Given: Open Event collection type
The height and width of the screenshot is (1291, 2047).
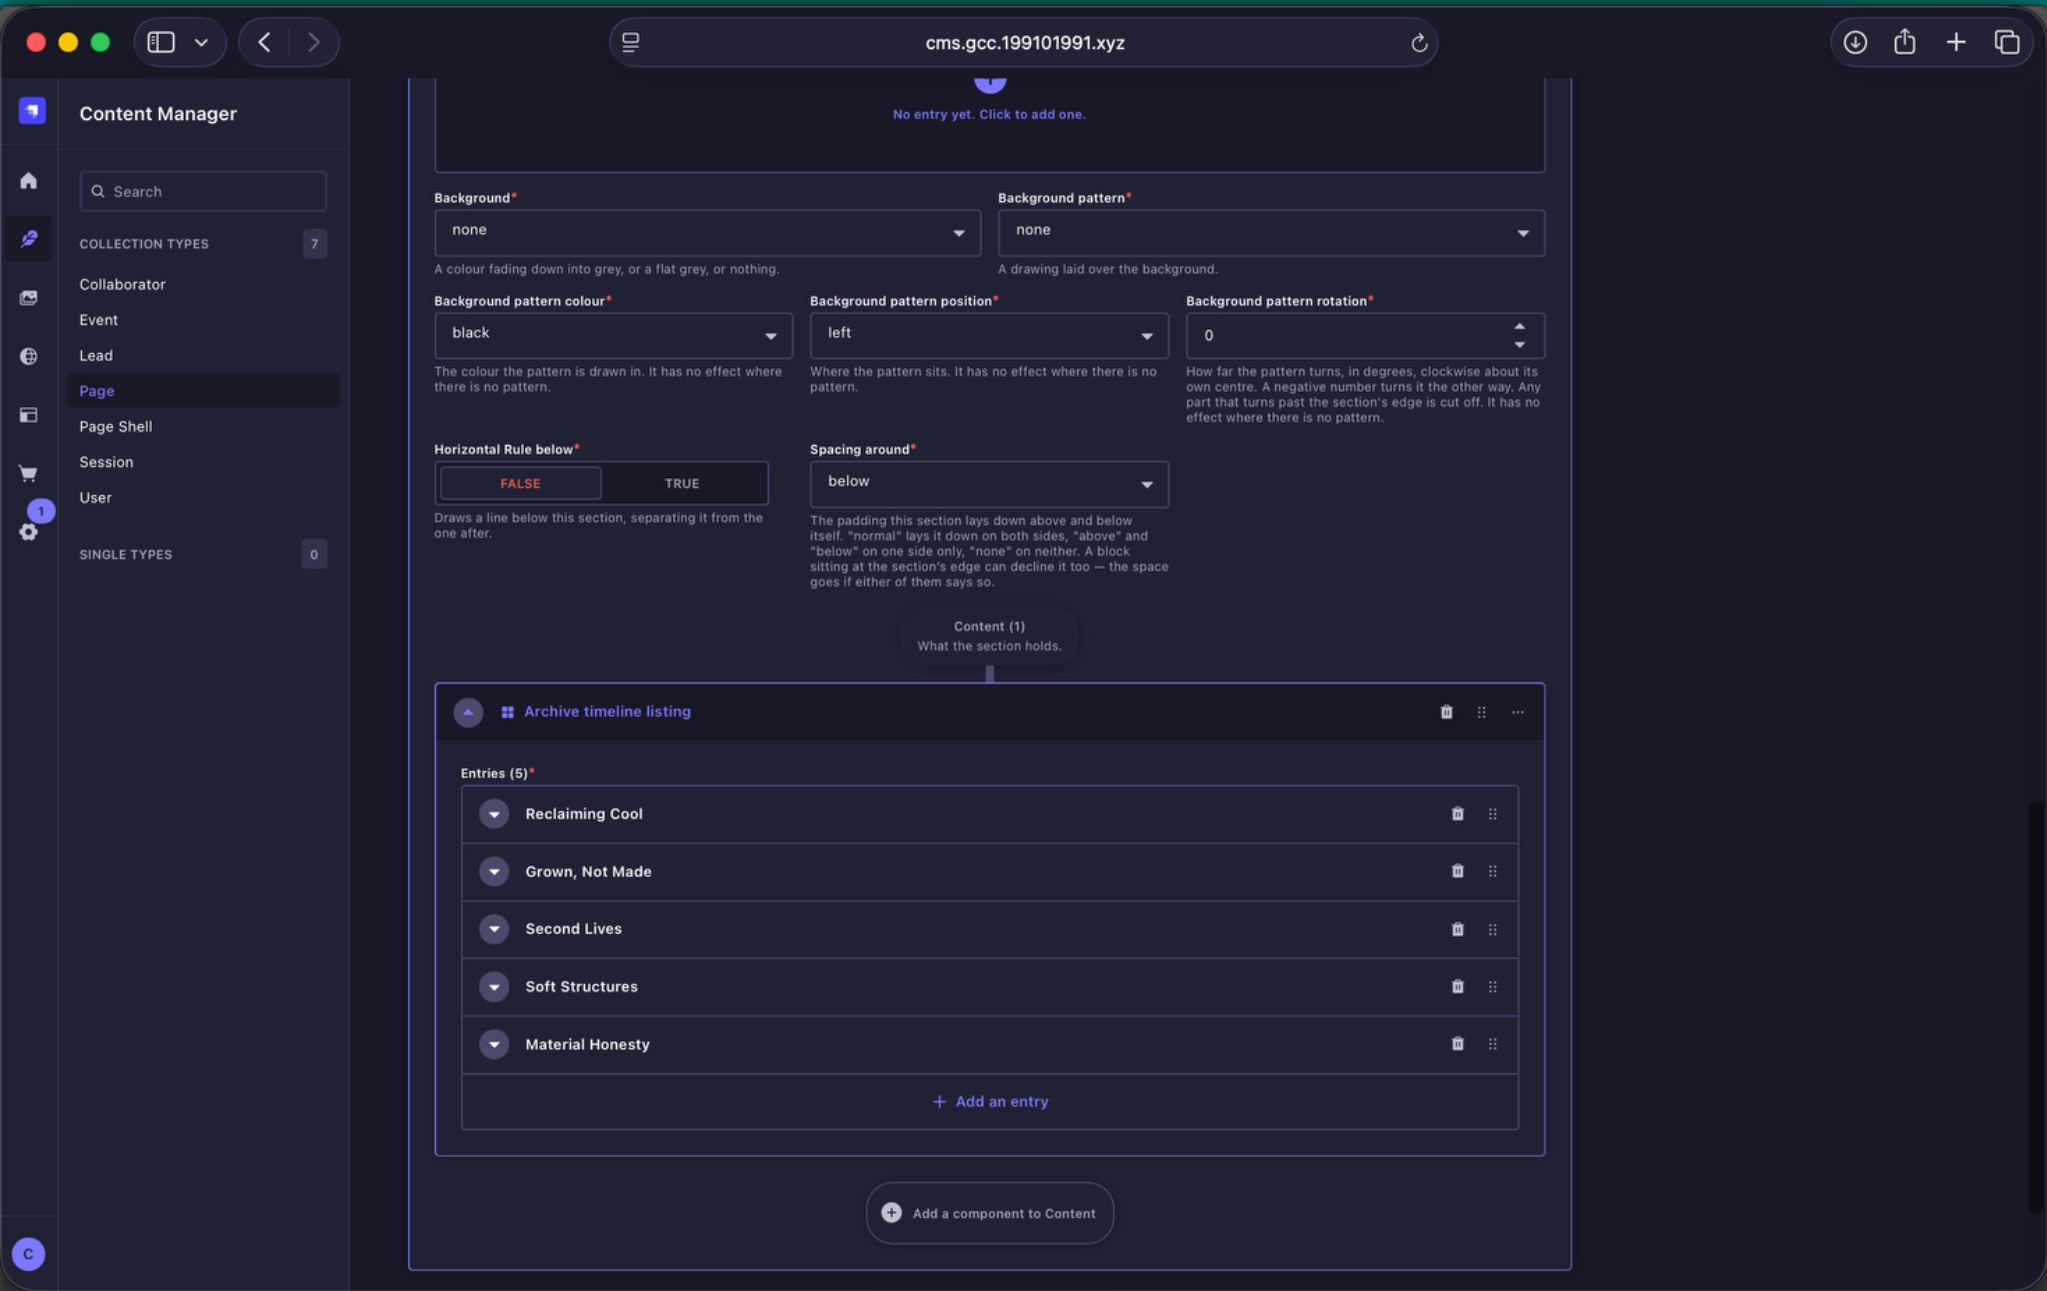Looking at the screenshot, I should (98, 320).
